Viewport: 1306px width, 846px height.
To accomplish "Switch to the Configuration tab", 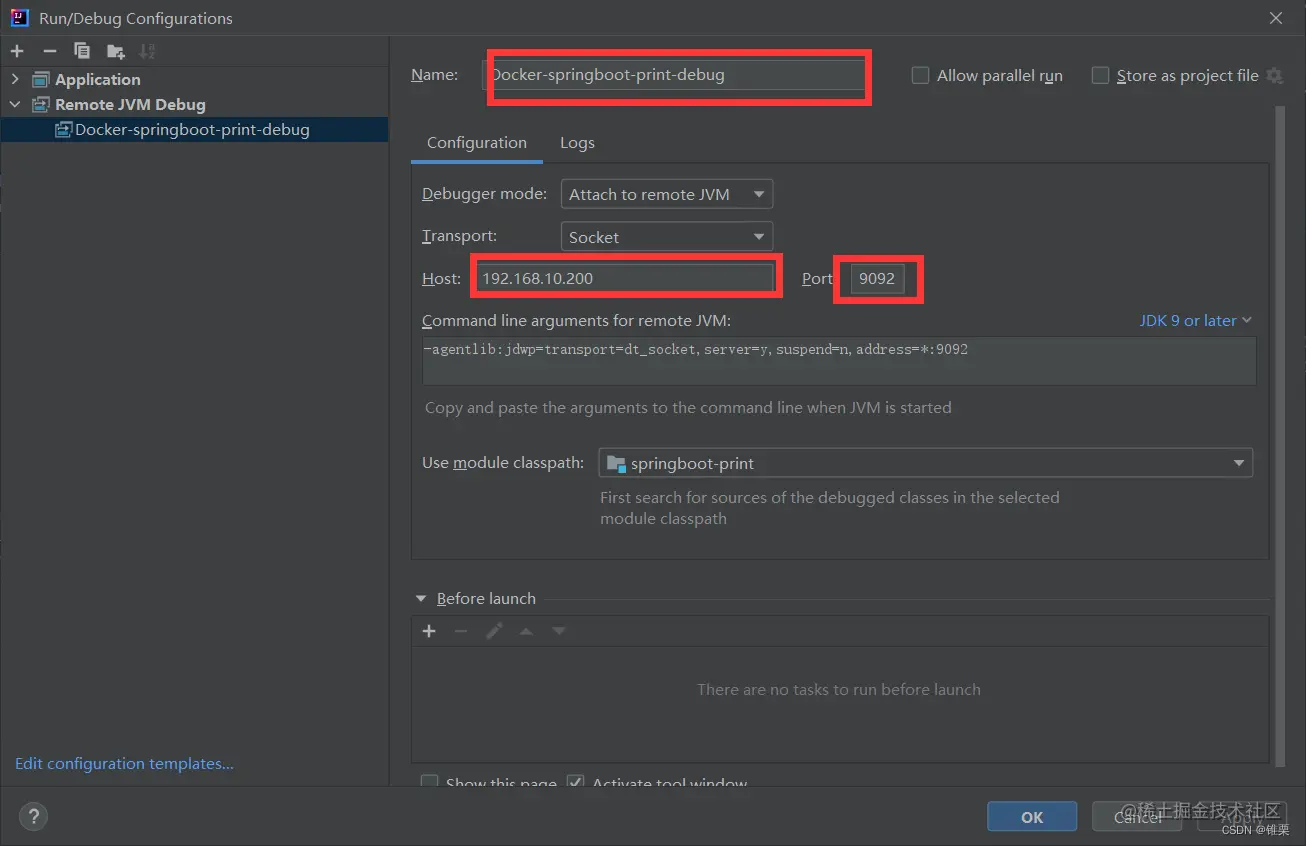I will [x=477, y=143].
